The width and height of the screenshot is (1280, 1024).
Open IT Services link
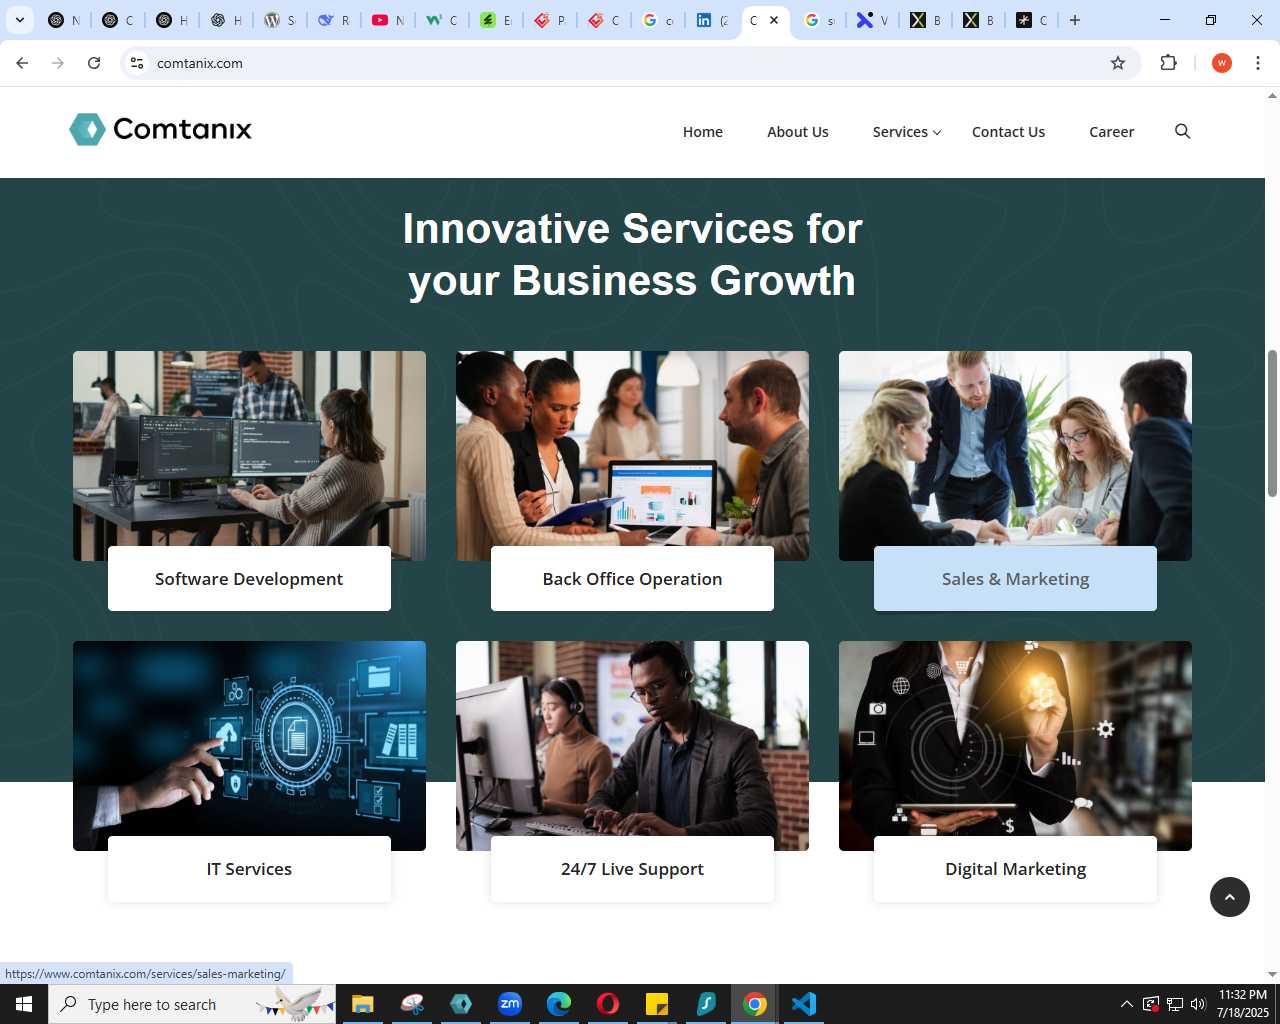[x=249, y=869]
